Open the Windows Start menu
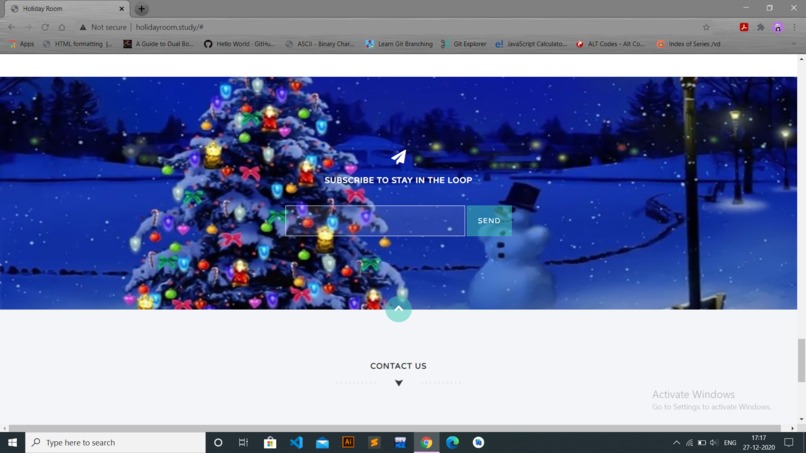The image size is (806, 453). [12, 442]
